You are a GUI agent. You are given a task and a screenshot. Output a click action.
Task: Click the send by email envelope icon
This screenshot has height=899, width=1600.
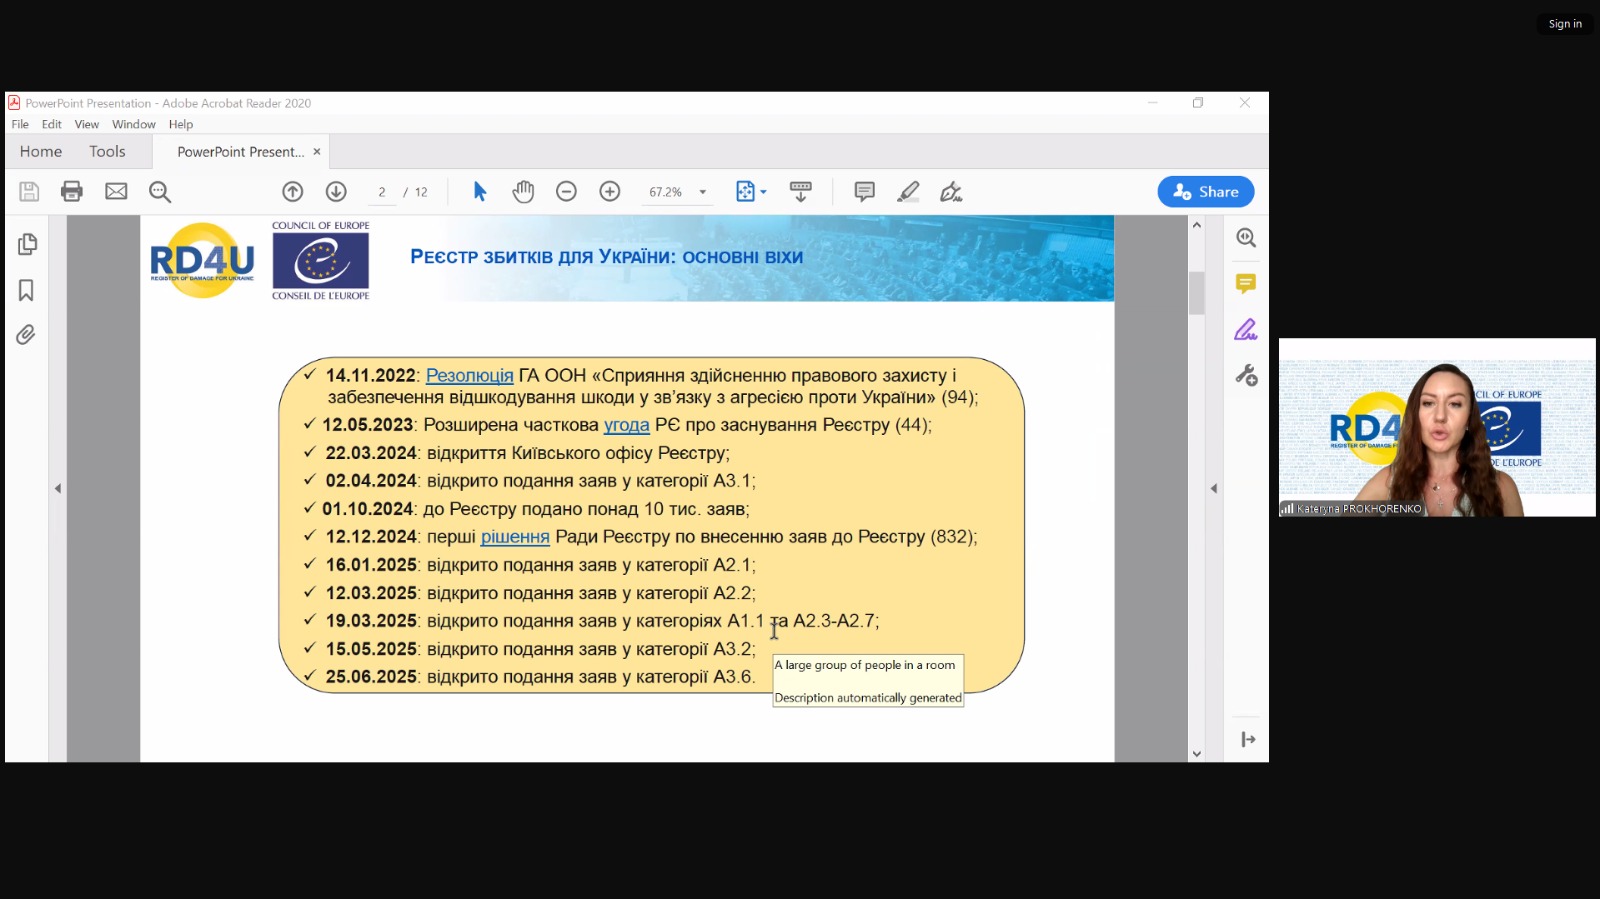click(116, 192)
